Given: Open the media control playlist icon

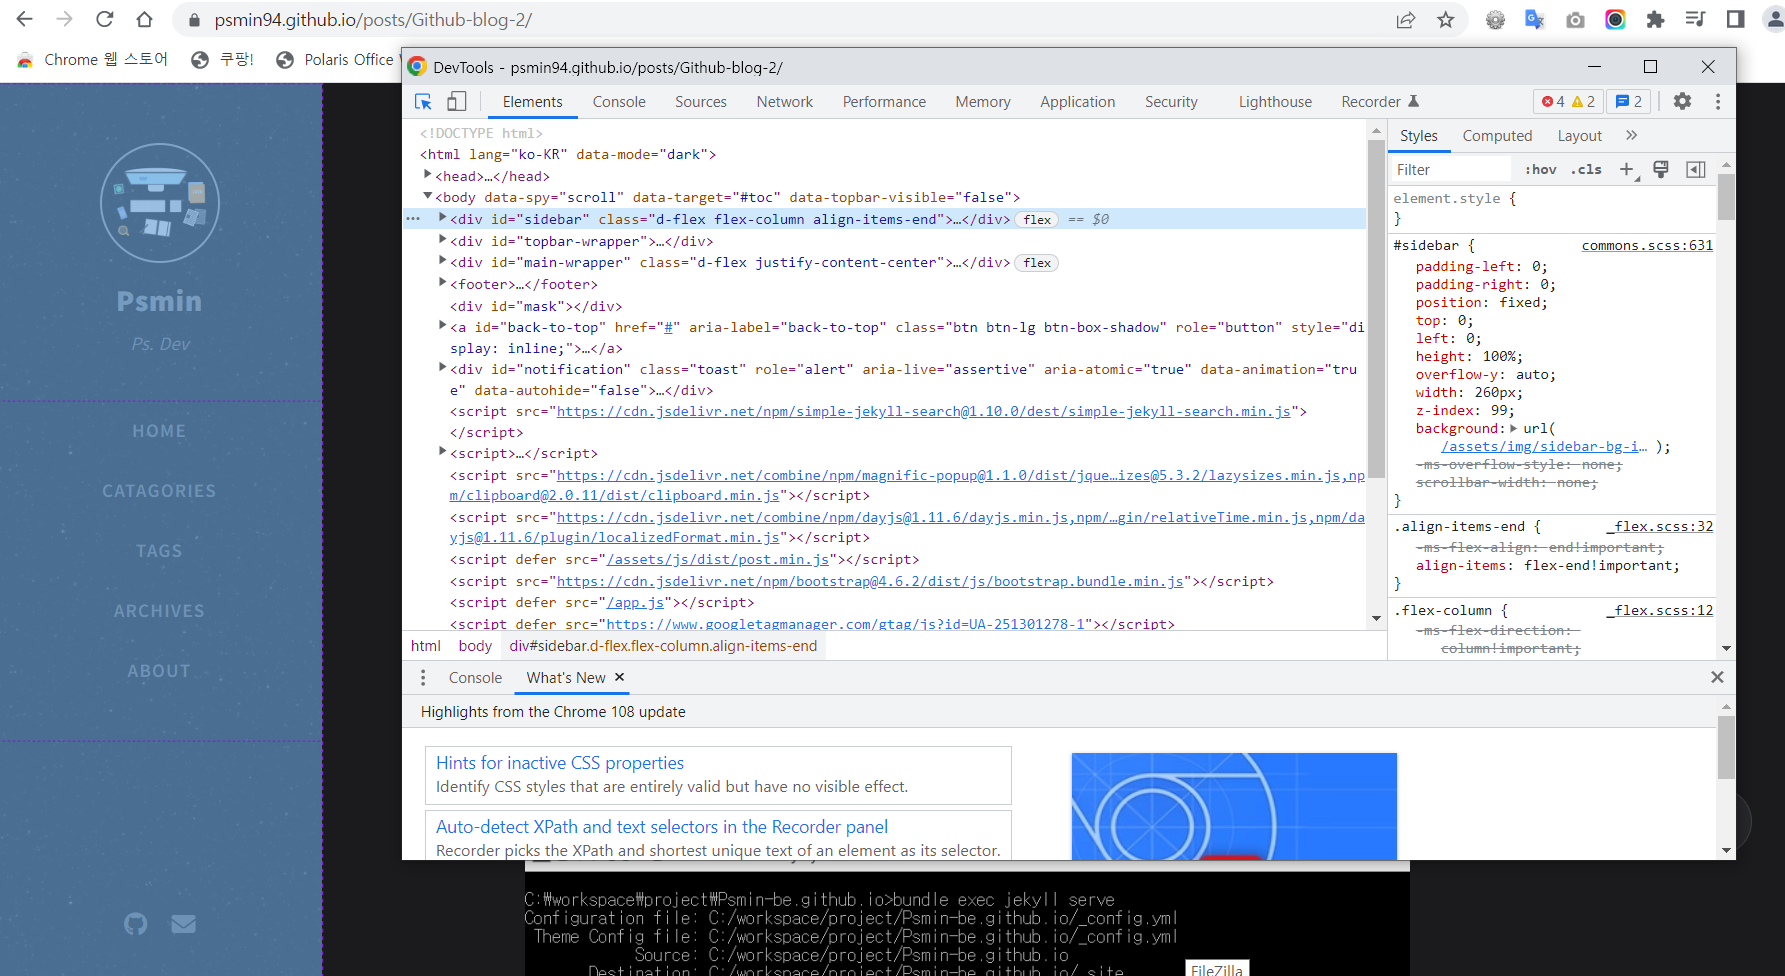Looking at the screenshot, I should (1695, 19).
